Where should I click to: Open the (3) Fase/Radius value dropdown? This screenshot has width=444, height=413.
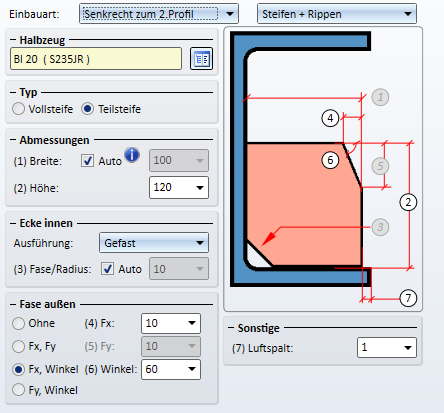click(179, 269)
